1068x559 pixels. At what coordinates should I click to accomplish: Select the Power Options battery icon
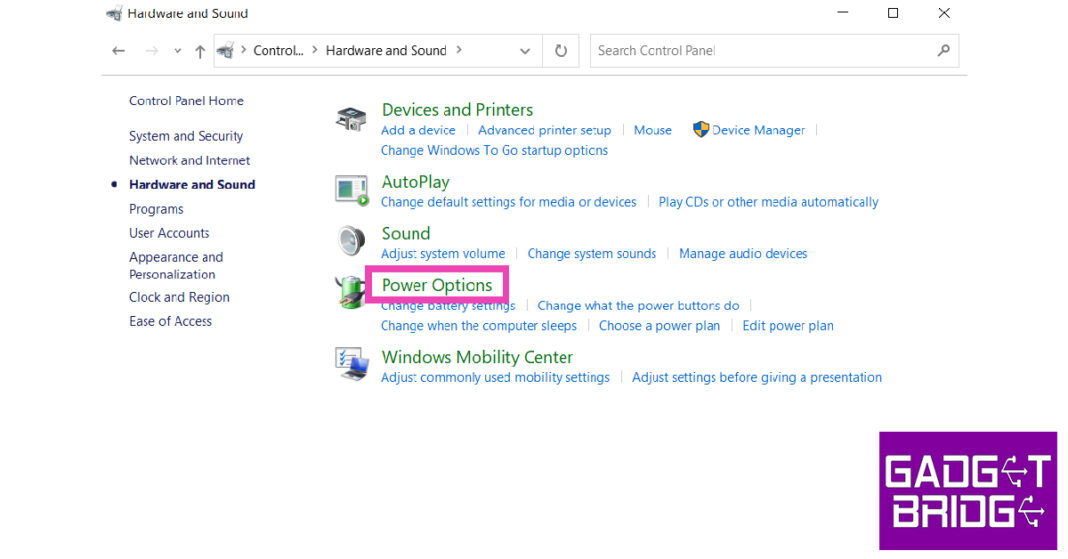351,292
